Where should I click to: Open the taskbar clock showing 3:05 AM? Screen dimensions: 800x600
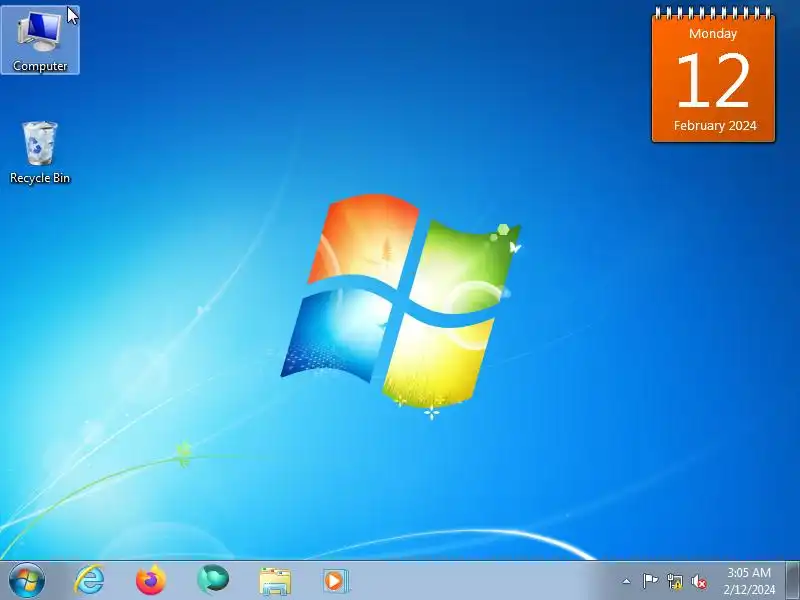click(749, 581)
